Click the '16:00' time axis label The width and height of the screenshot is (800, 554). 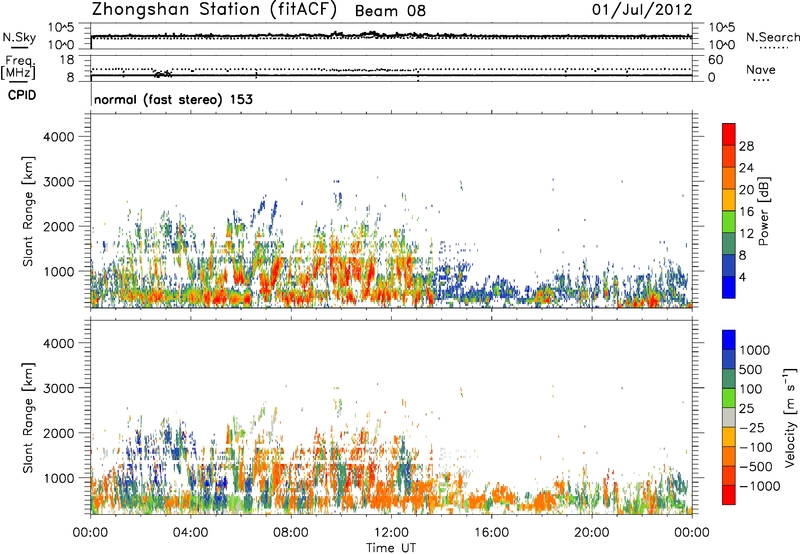tap(491, 532)
